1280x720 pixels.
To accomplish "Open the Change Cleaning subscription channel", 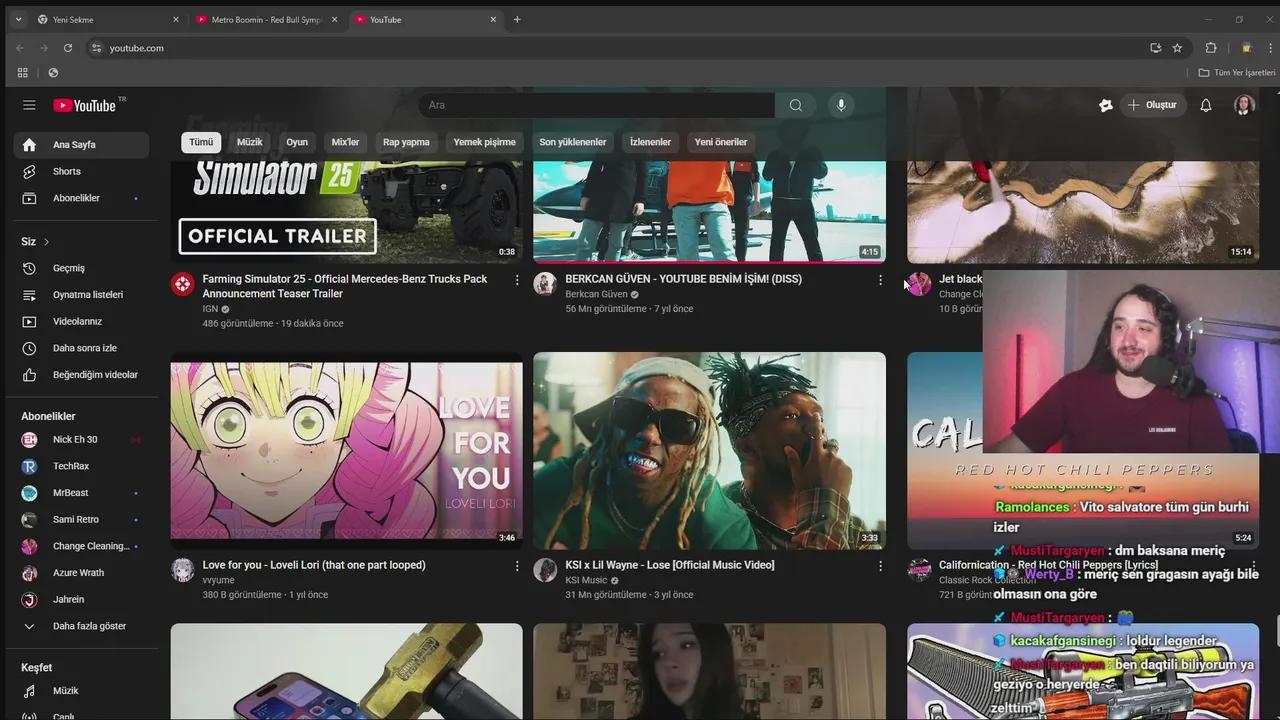I will [x=81, y=546].
